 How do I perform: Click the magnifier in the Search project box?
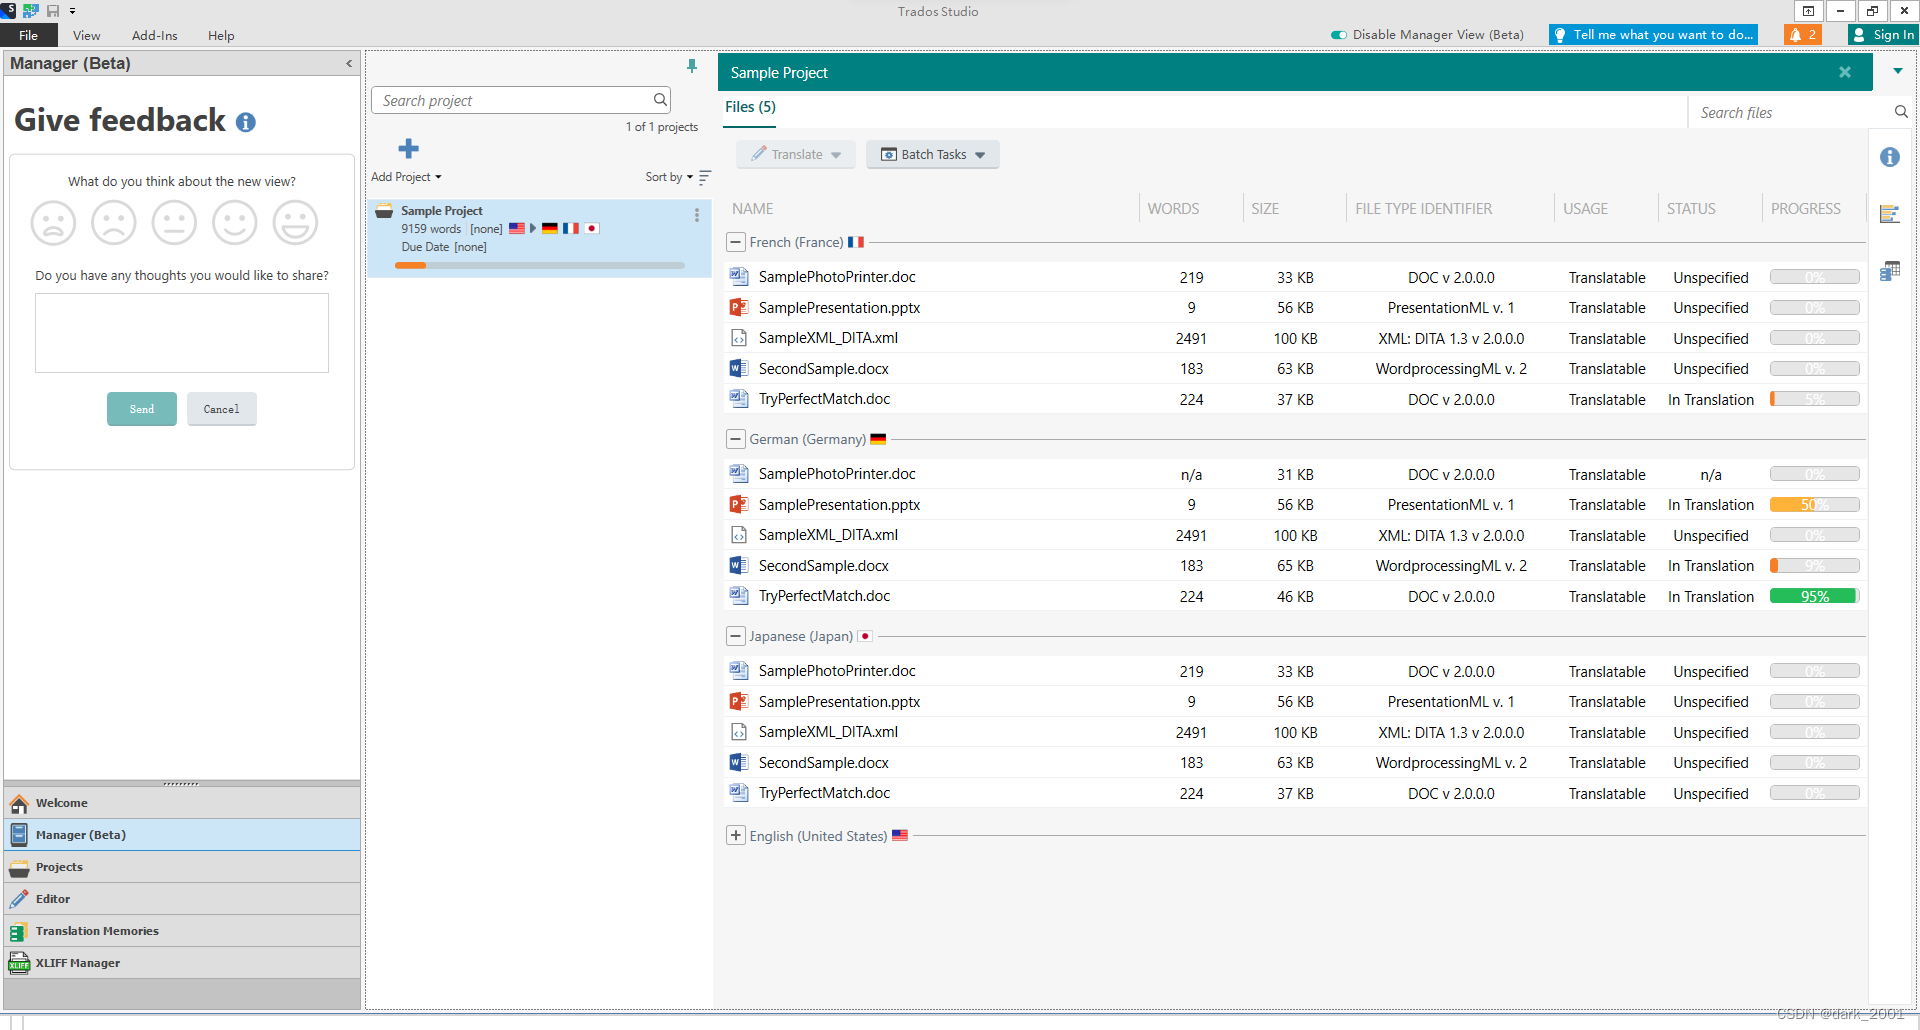pos(660,100)
